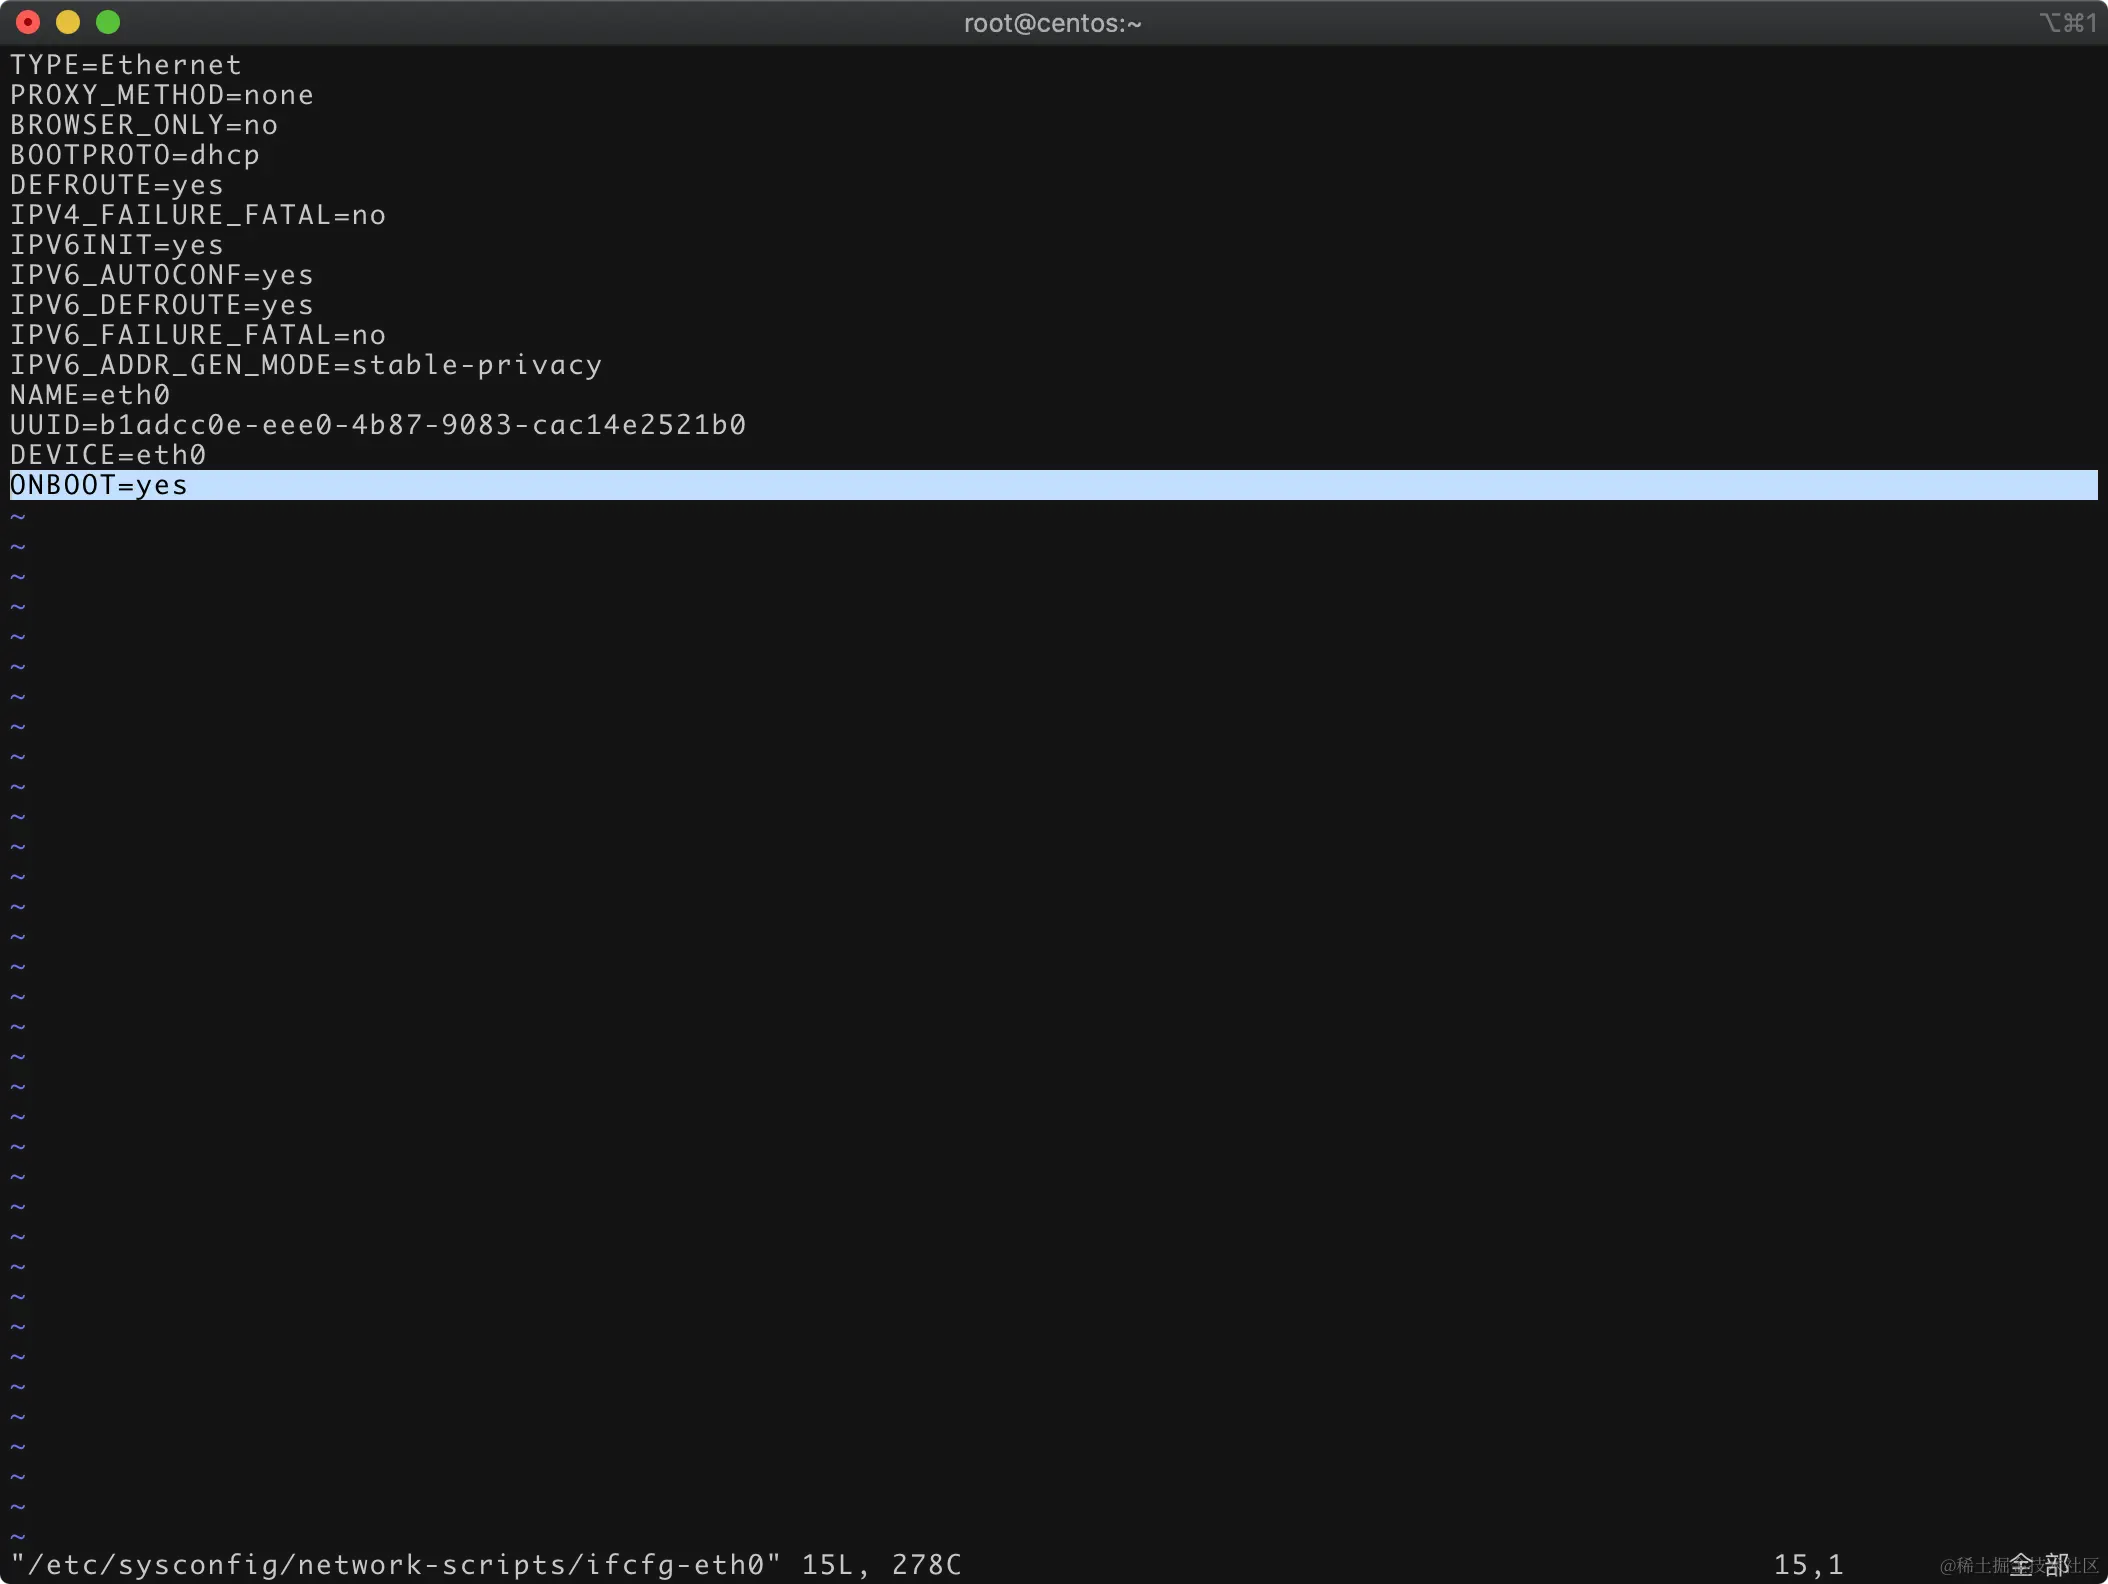Place cursor on TYPE=Ethernet line
The width and height of the screenshot is (2108, 1584).
pos(126,66)
